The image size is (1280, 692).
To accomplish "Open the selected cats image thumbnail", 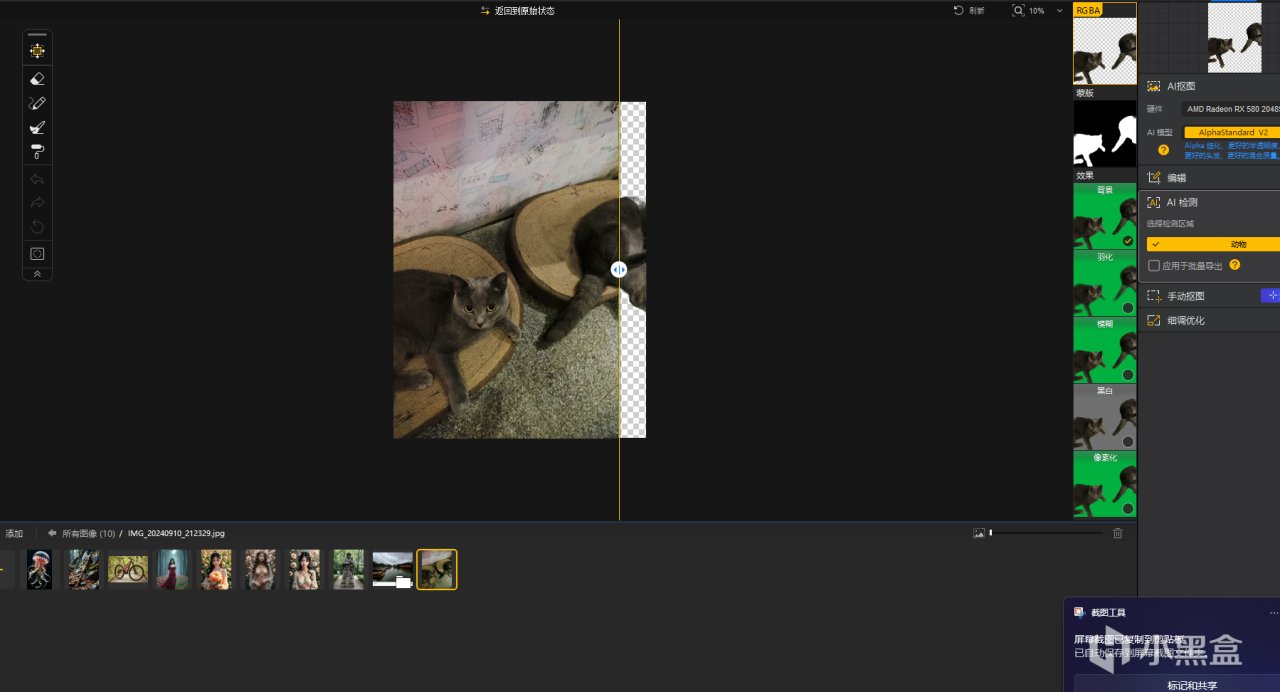I will (x=437, y=569).
